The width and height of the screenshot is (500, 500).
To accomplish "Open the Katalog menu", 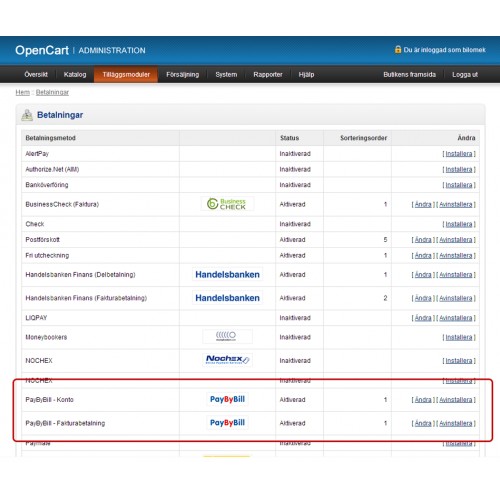I will click(75, 75).
